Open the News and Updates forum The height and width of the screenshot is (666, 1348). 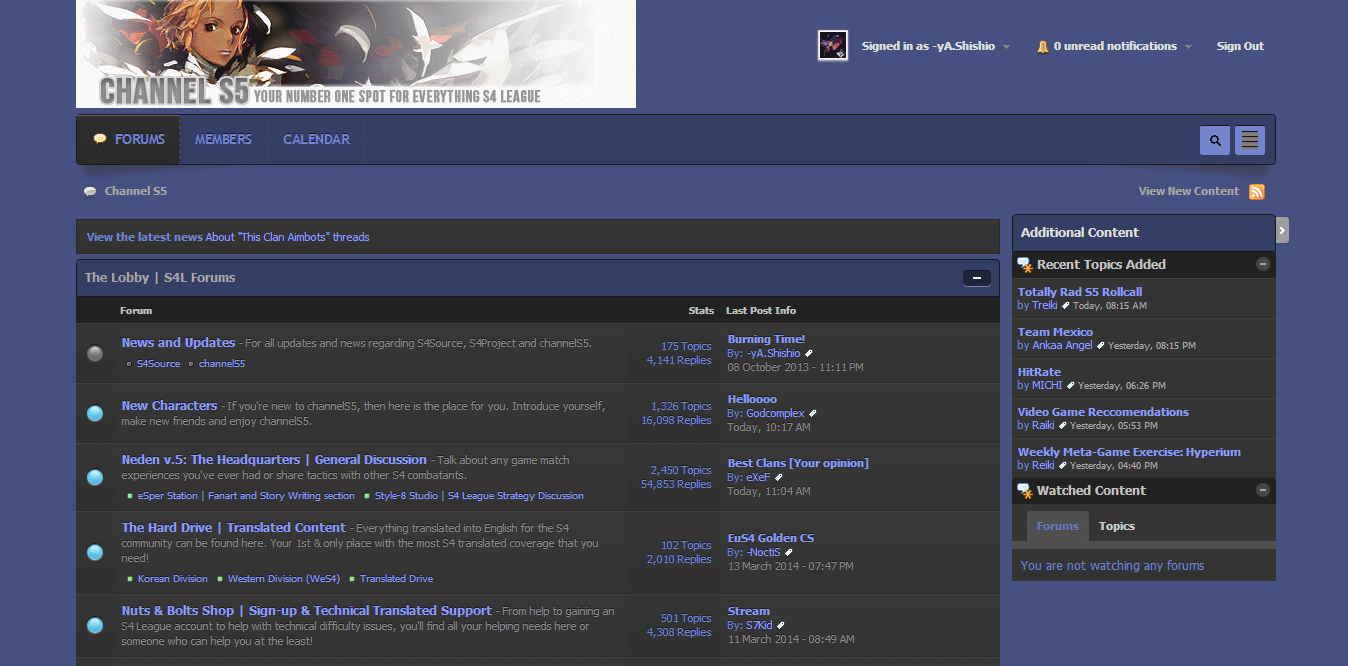[x=179, y=342]
